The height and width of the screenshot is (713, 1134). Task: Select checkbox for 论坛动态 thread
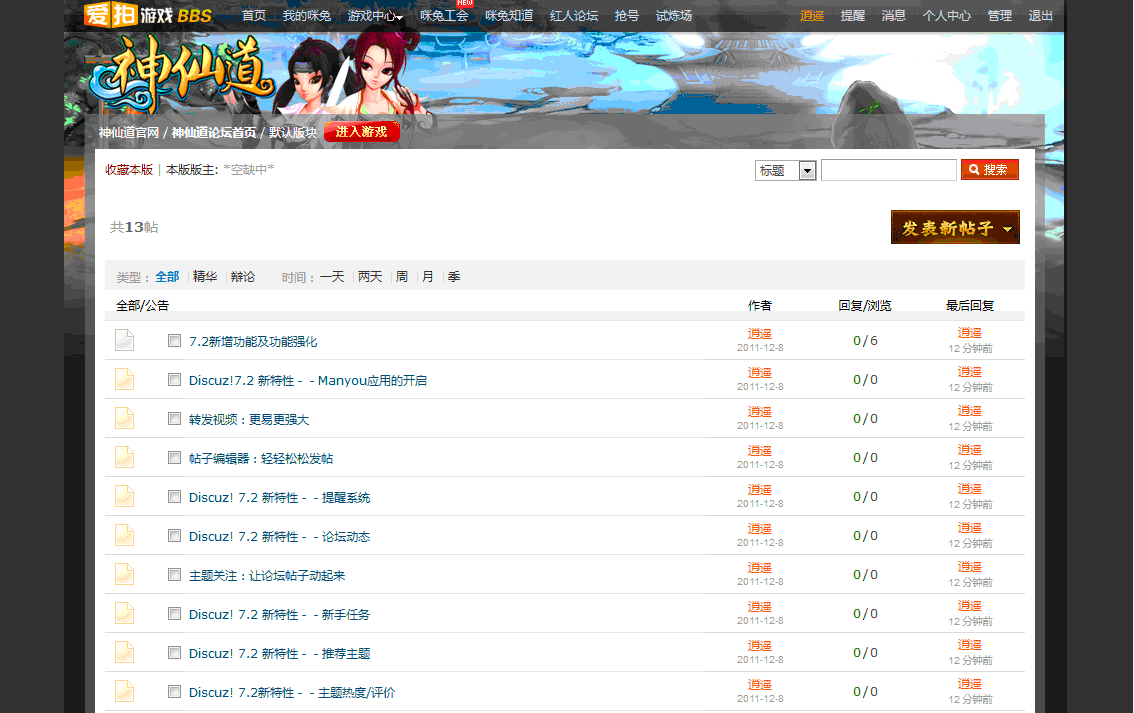pos(174,536)
